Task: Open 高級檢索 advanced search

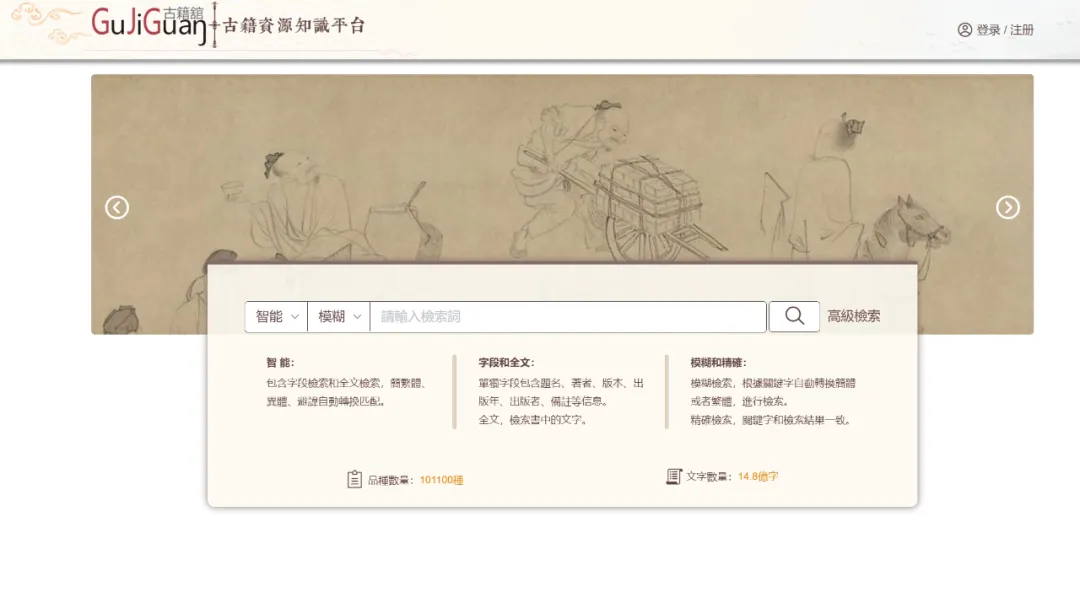Action: point(853,316)
